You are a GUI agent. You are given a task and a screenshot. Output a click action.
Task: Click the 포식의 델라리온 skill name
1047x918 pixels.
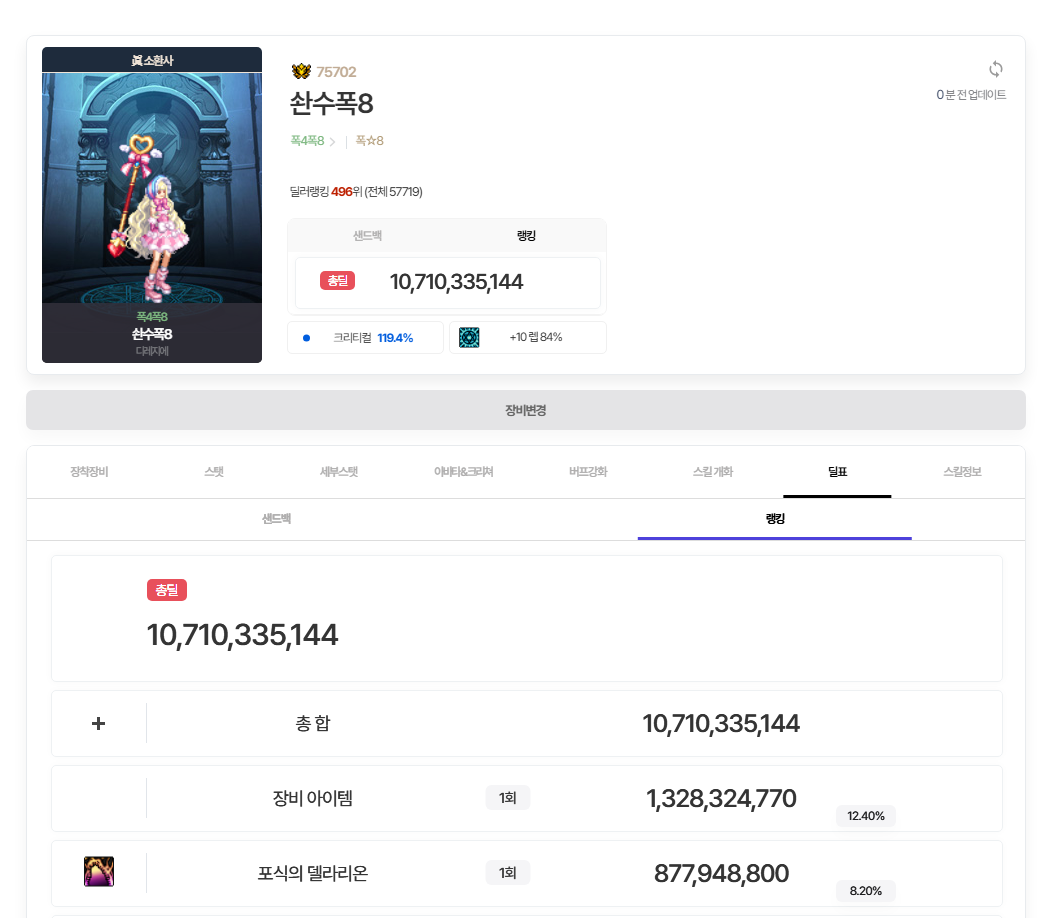[x=312, y=873]
